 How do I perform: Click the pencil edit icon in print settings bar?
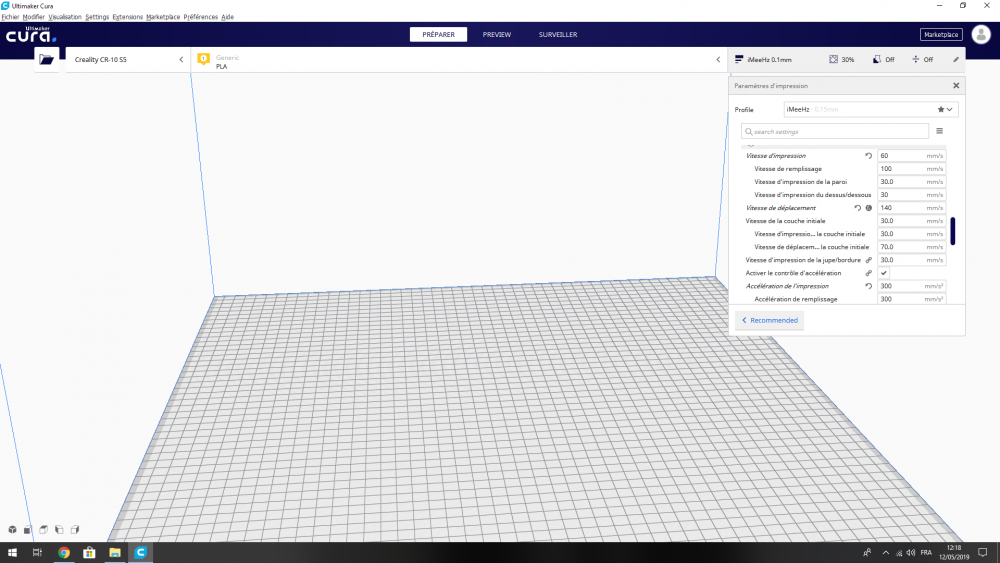(955, 59)
